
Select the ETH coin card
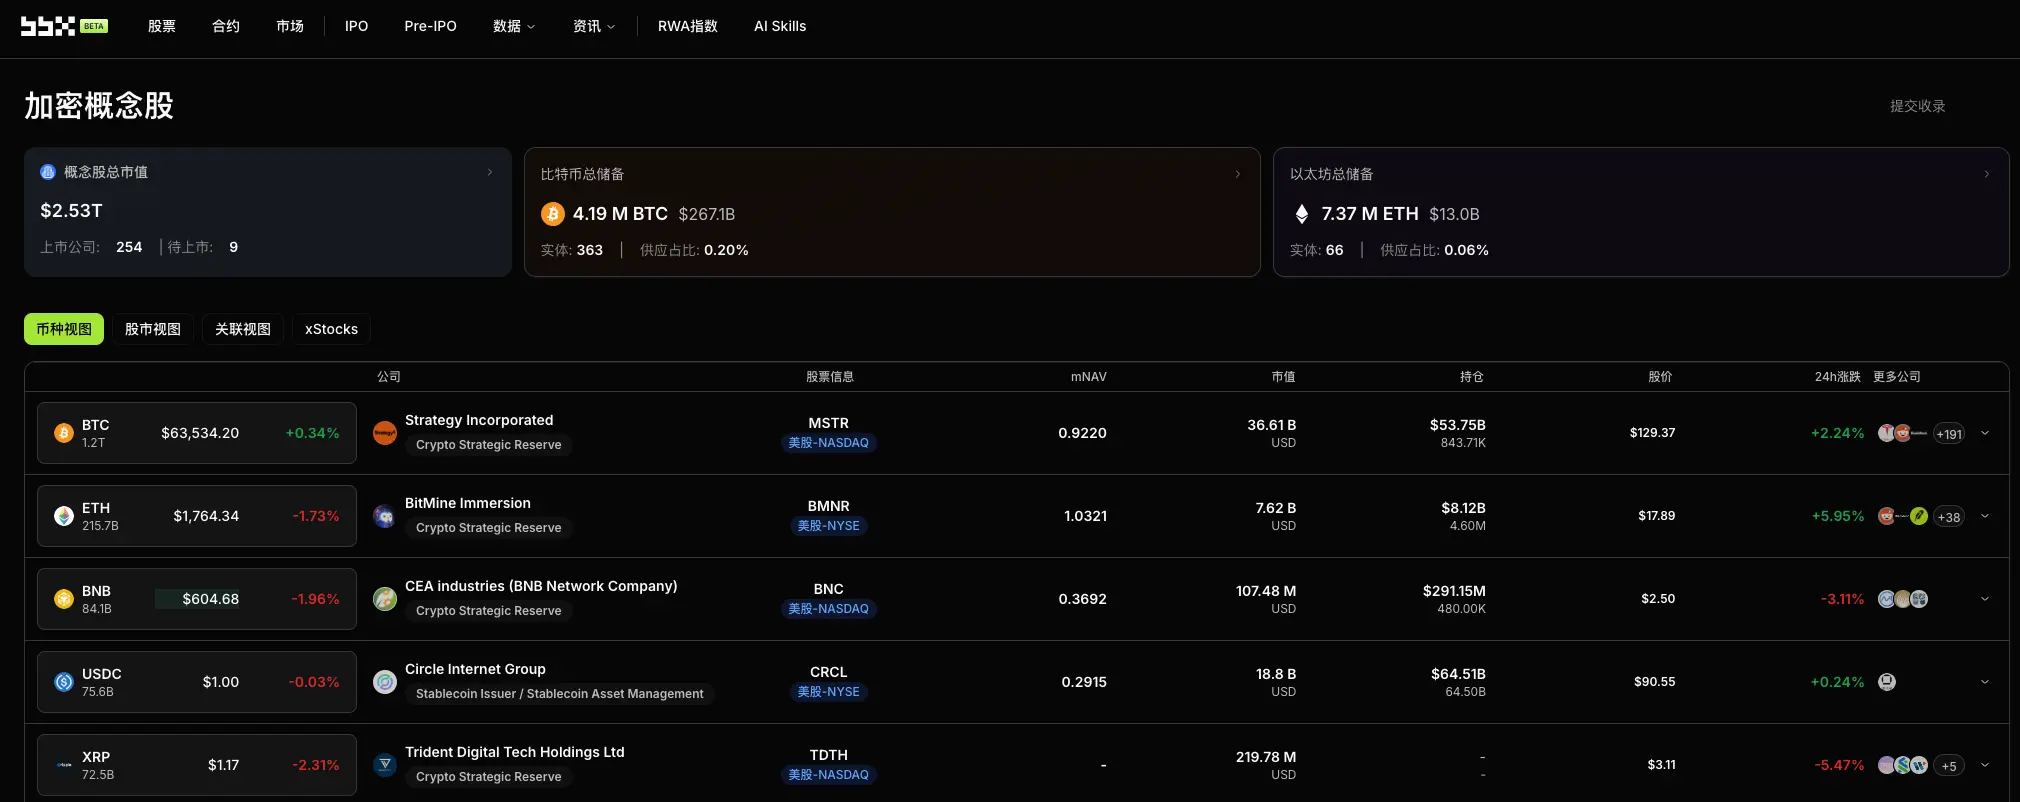pos(197,516)
